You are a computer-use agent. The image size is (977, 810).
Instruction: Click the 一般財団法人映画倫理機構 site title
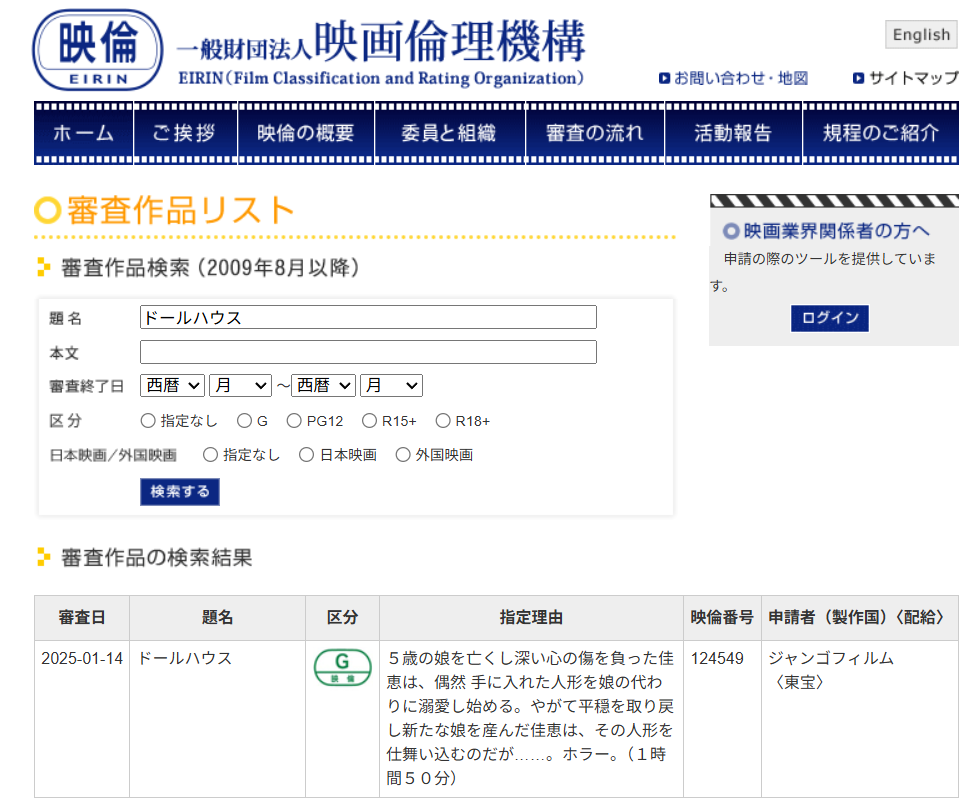(381, 42)
